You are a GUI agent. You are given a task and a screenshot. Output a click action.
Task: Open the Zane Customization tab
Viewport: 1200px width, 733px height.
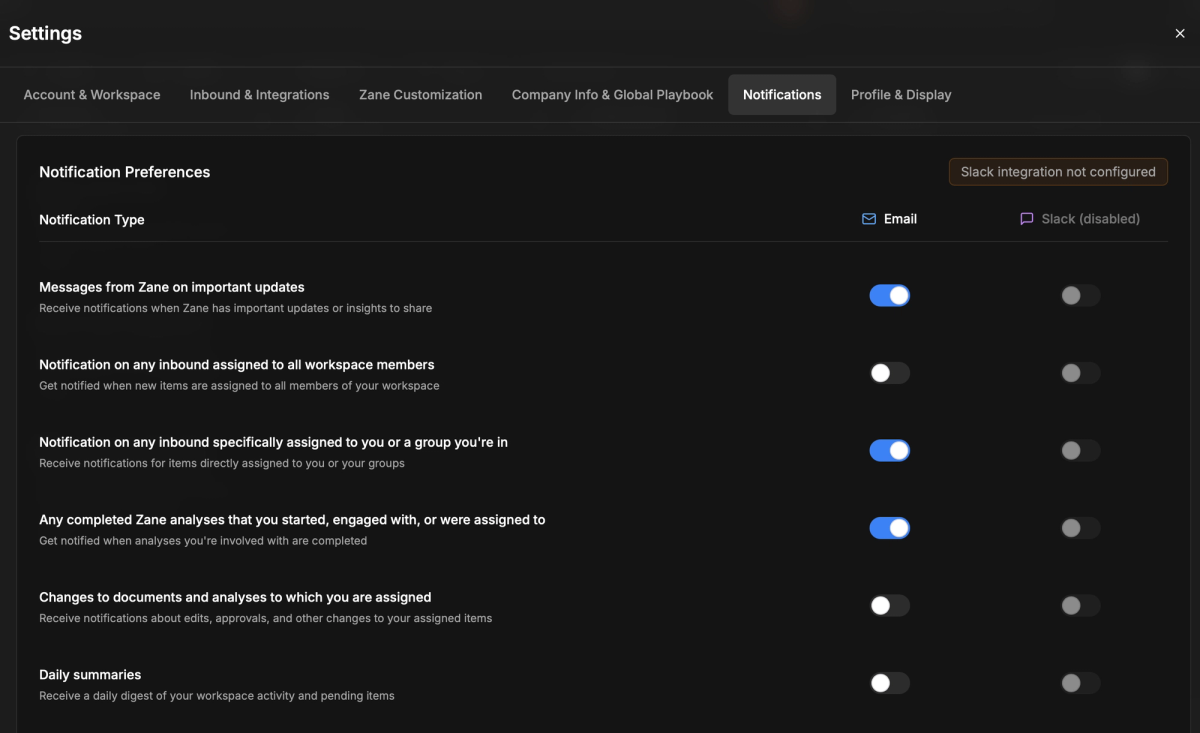[x=420, y=95]
